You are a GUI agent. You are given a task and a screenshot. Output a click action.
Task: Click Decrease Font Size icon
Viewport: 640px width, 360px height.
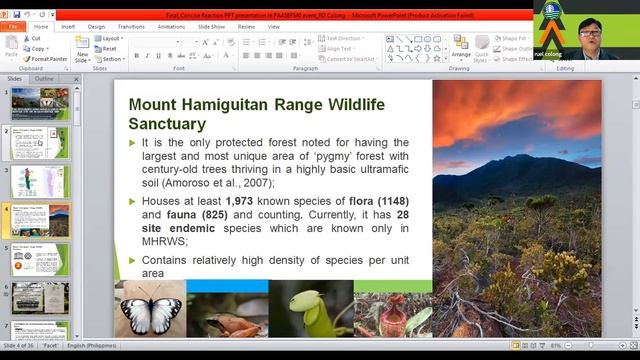pyautogui.click(x=216, y=42)
